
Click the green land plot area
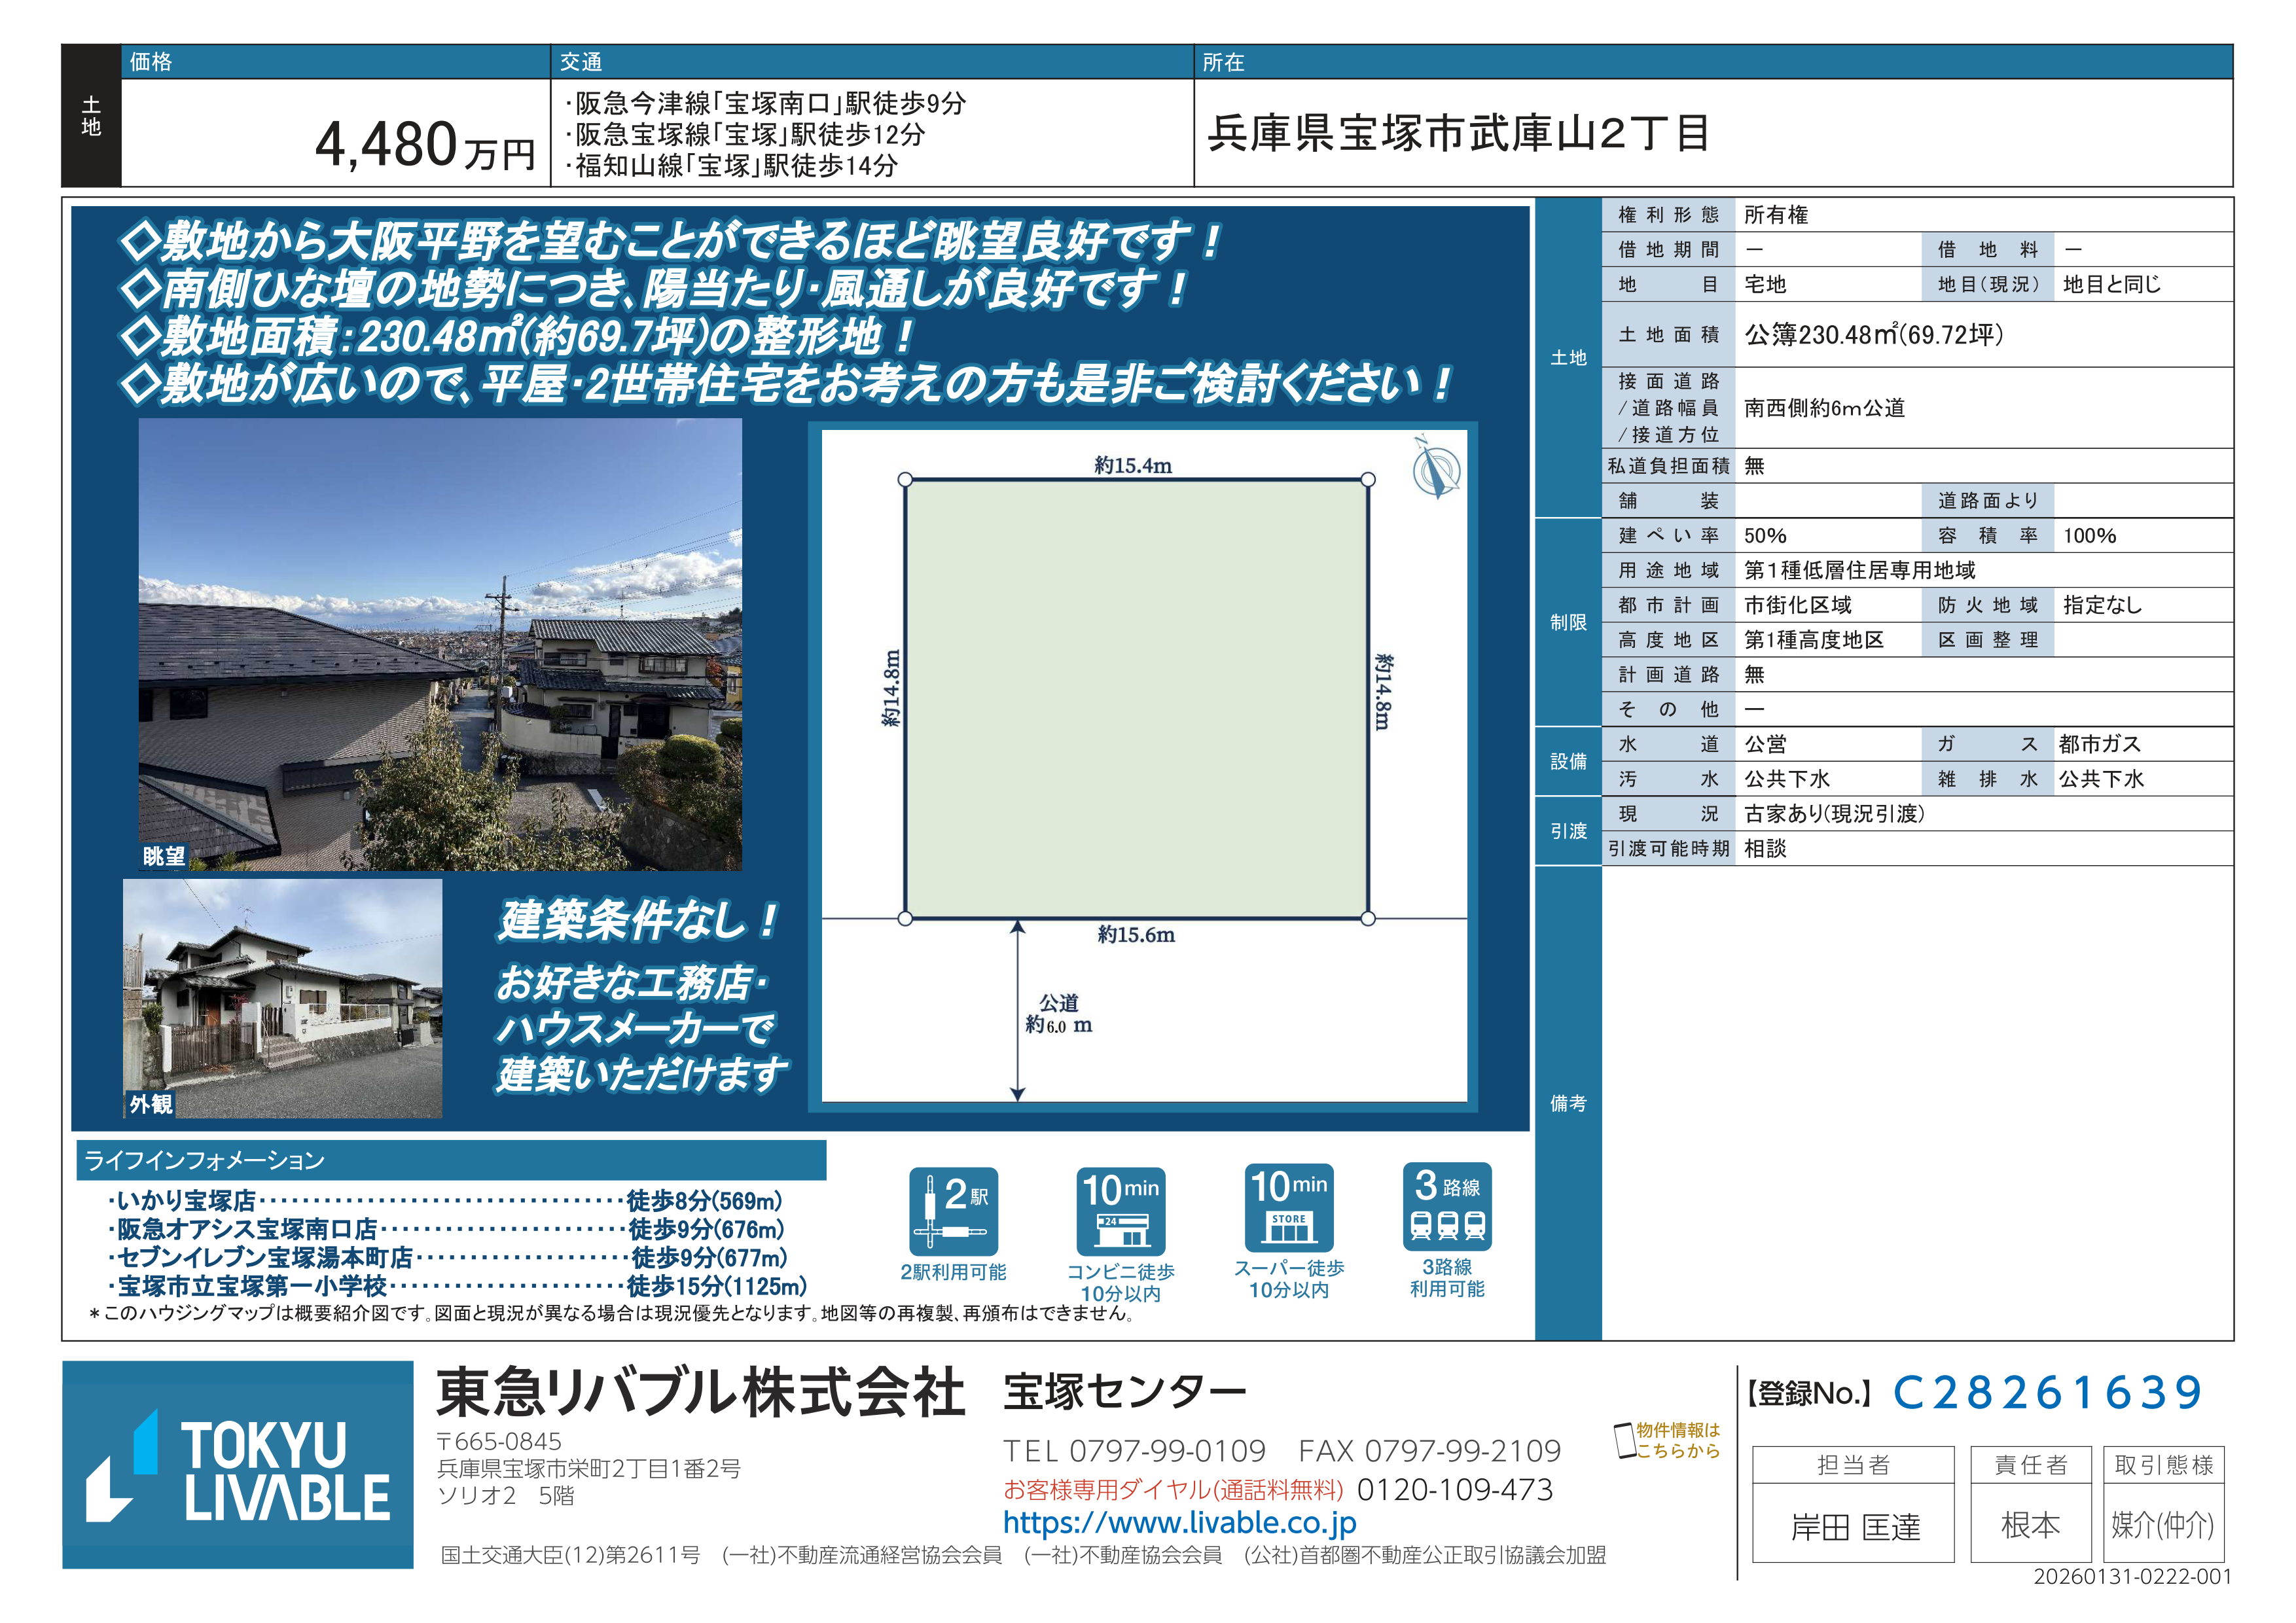[x=1136, y=698]
